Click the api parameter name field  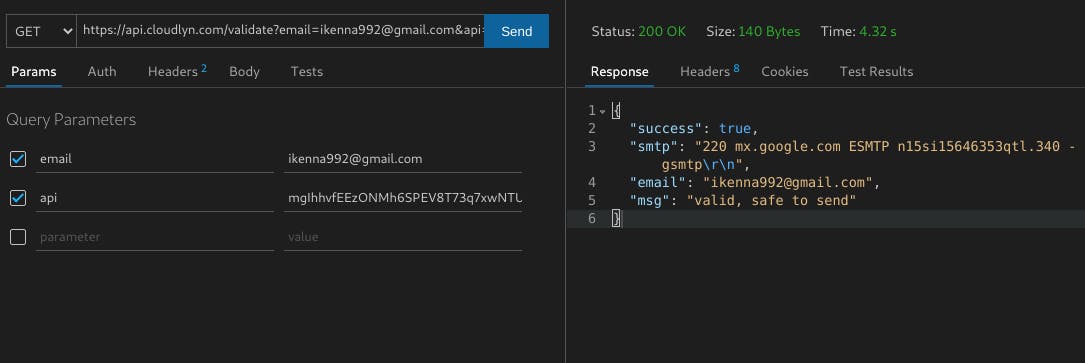point(155,198)
